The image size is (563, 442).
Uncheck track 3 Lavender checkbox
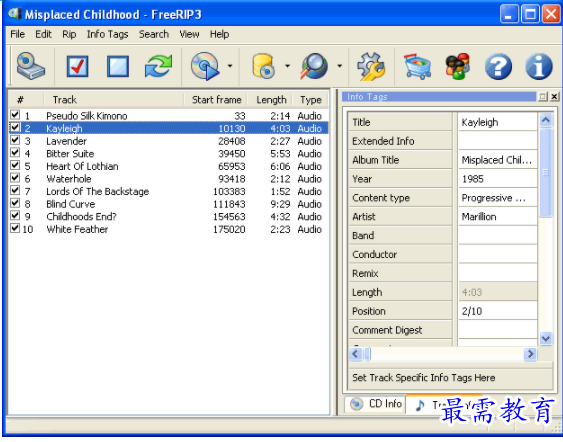[x=15, y=140]
